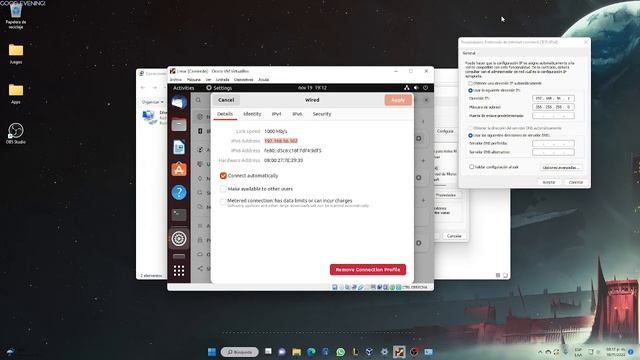Click the clock in Ubuntu top bar

tap(312, 88)
